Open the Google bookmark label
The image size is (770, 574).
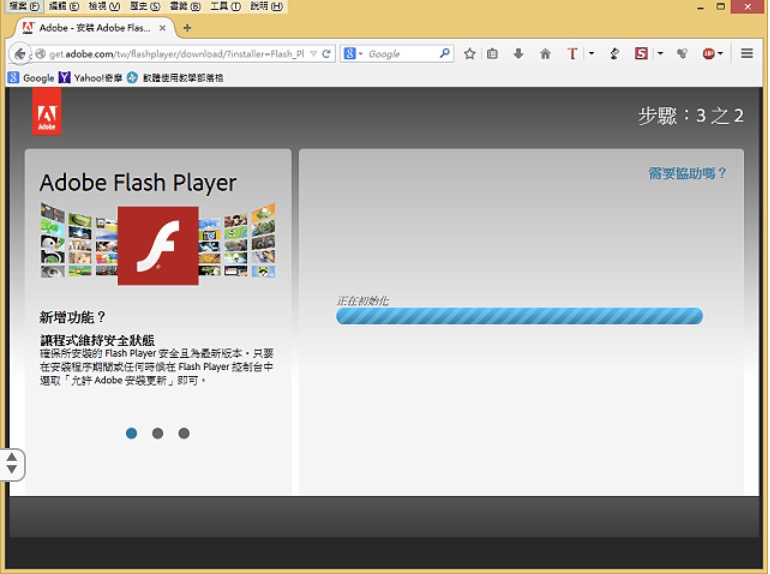(38, 78)
